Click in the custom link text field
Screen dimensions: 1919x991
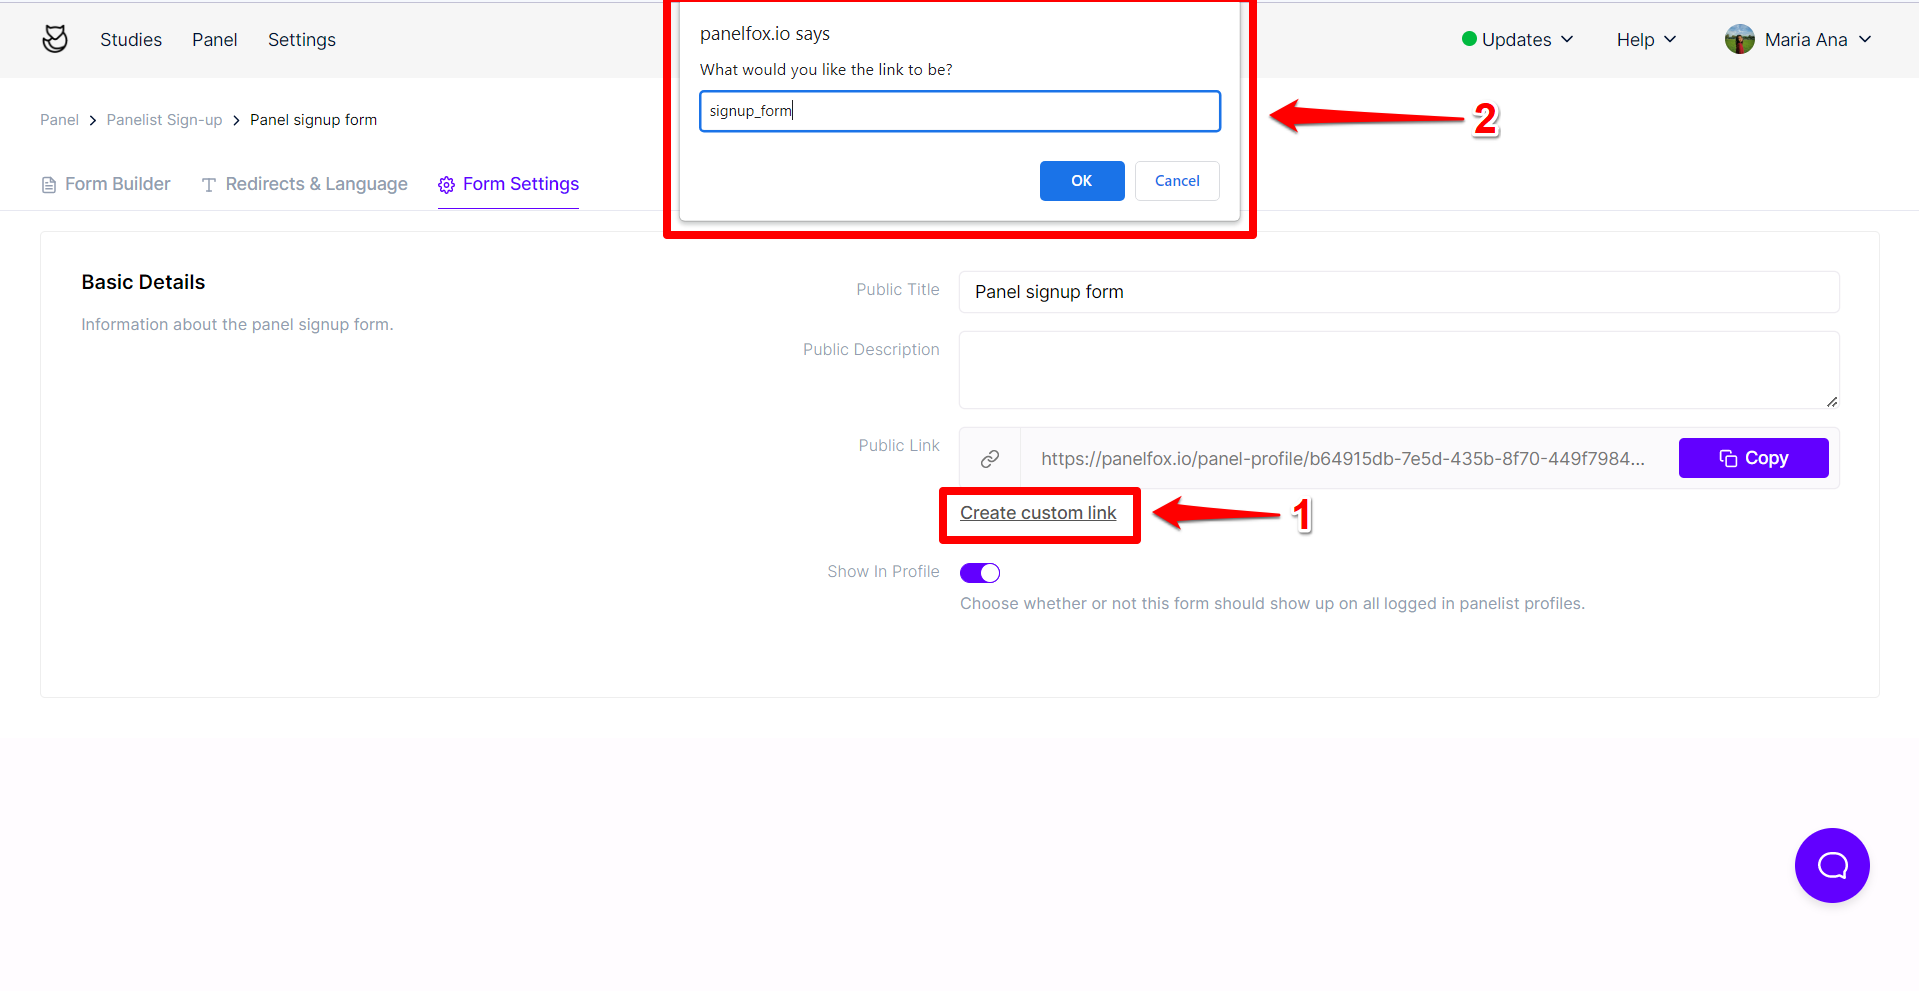click(960, 111)
